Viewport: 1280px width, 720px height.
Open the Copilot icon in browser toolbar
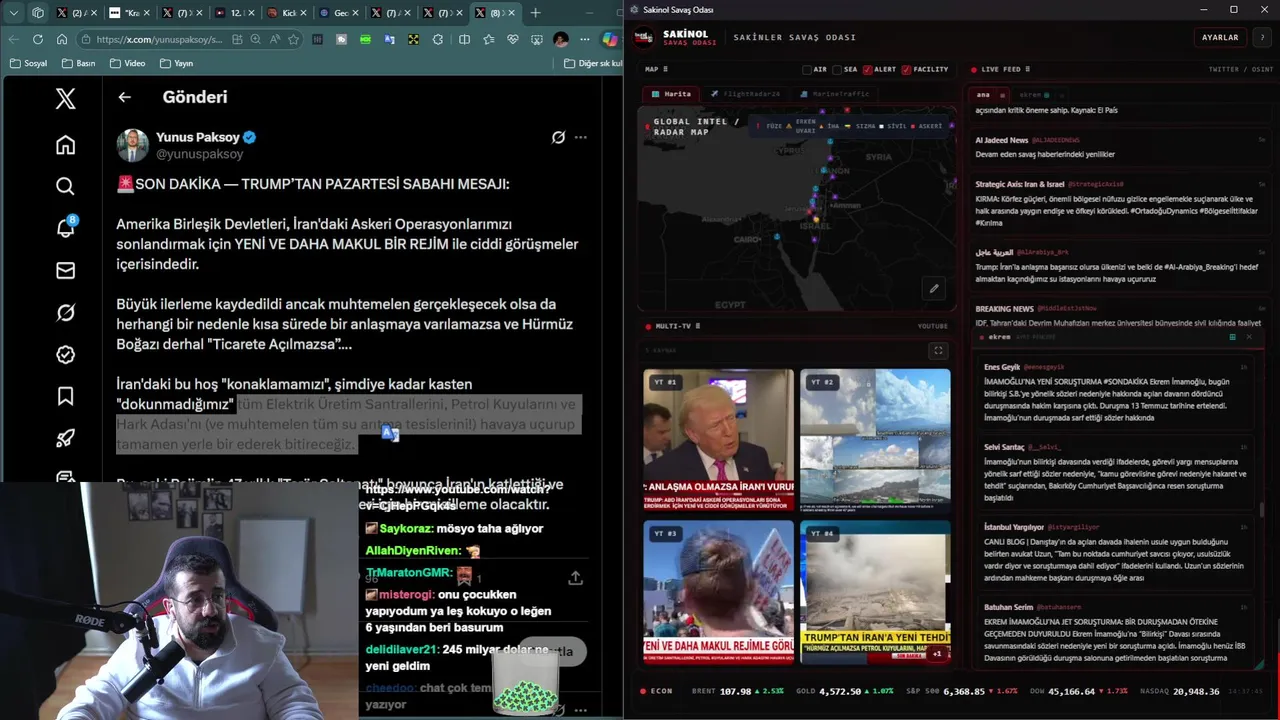point(609,39)
